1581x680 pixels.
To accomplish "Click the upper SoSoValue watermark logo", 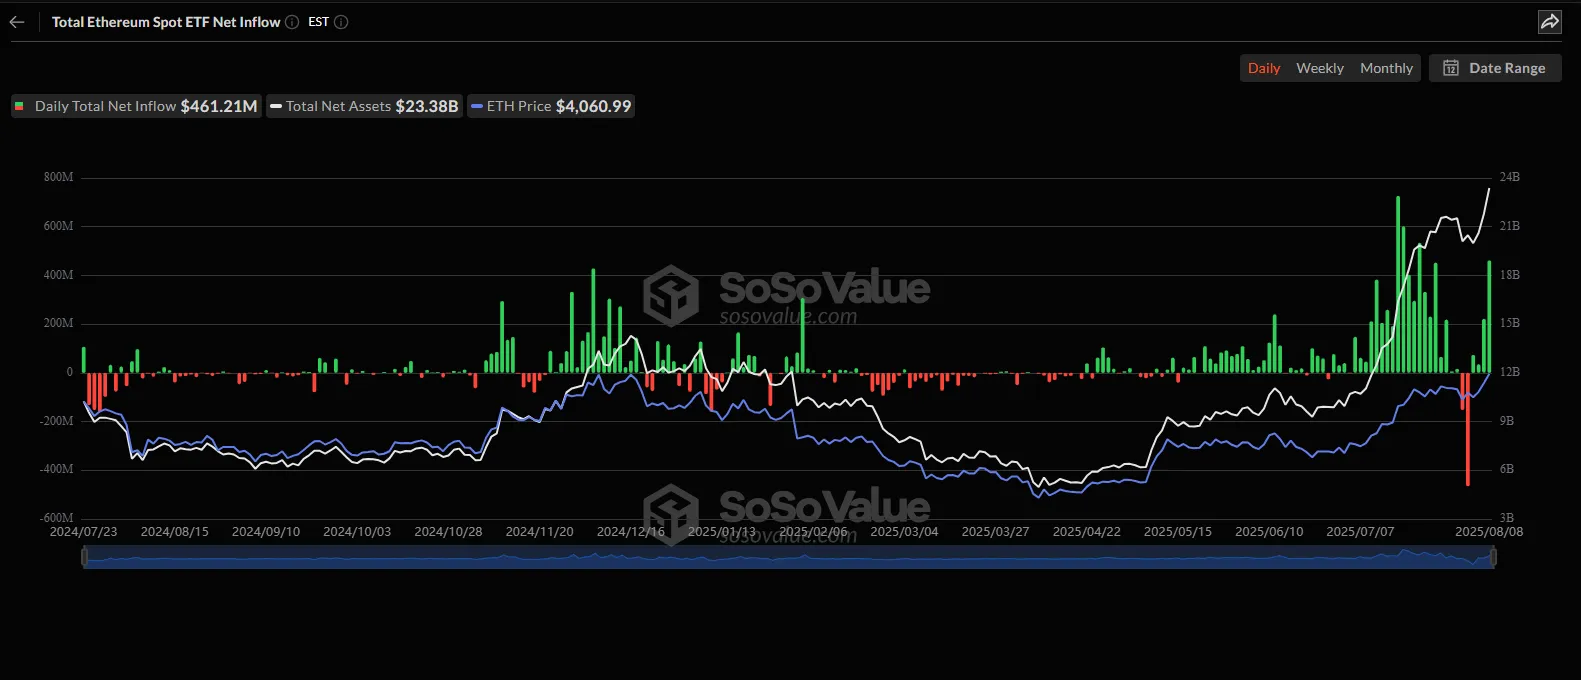I will tap(671, 295).
